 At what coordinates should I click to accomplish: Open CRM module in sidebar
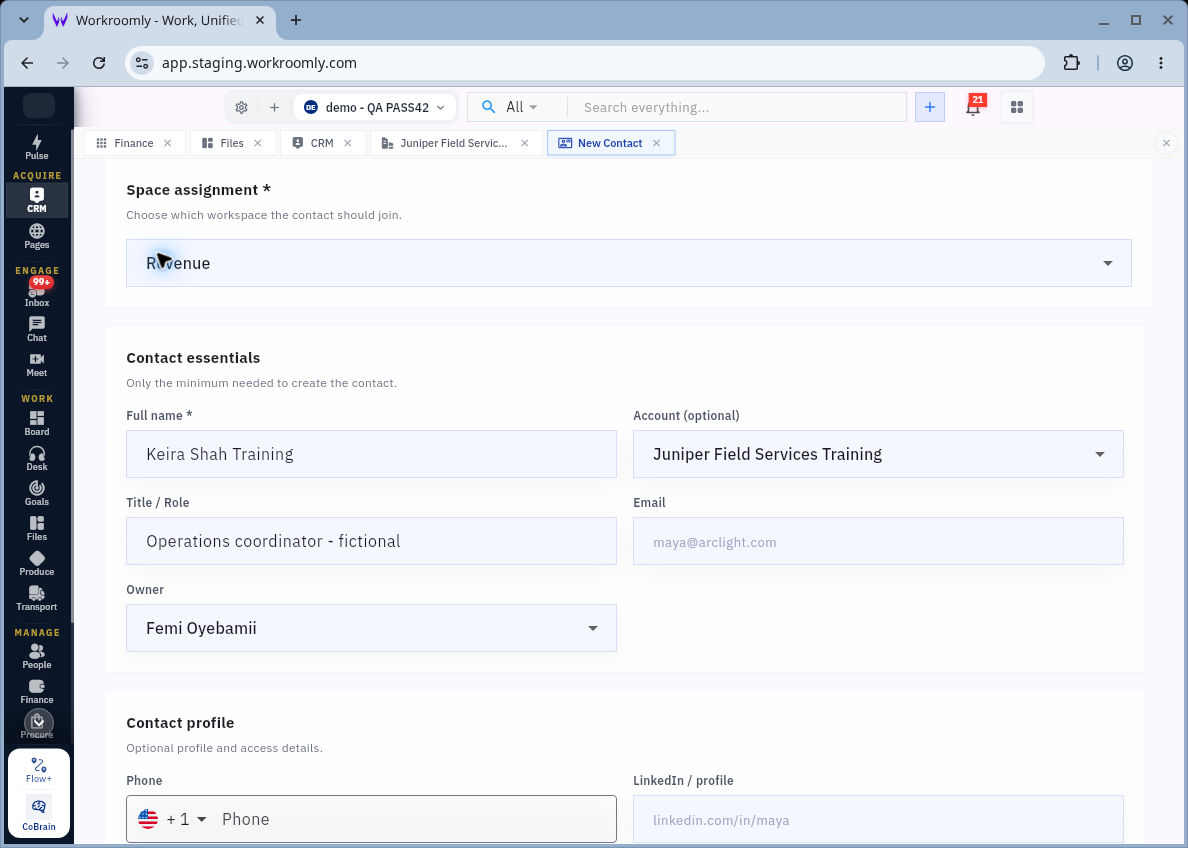(36, 200)
